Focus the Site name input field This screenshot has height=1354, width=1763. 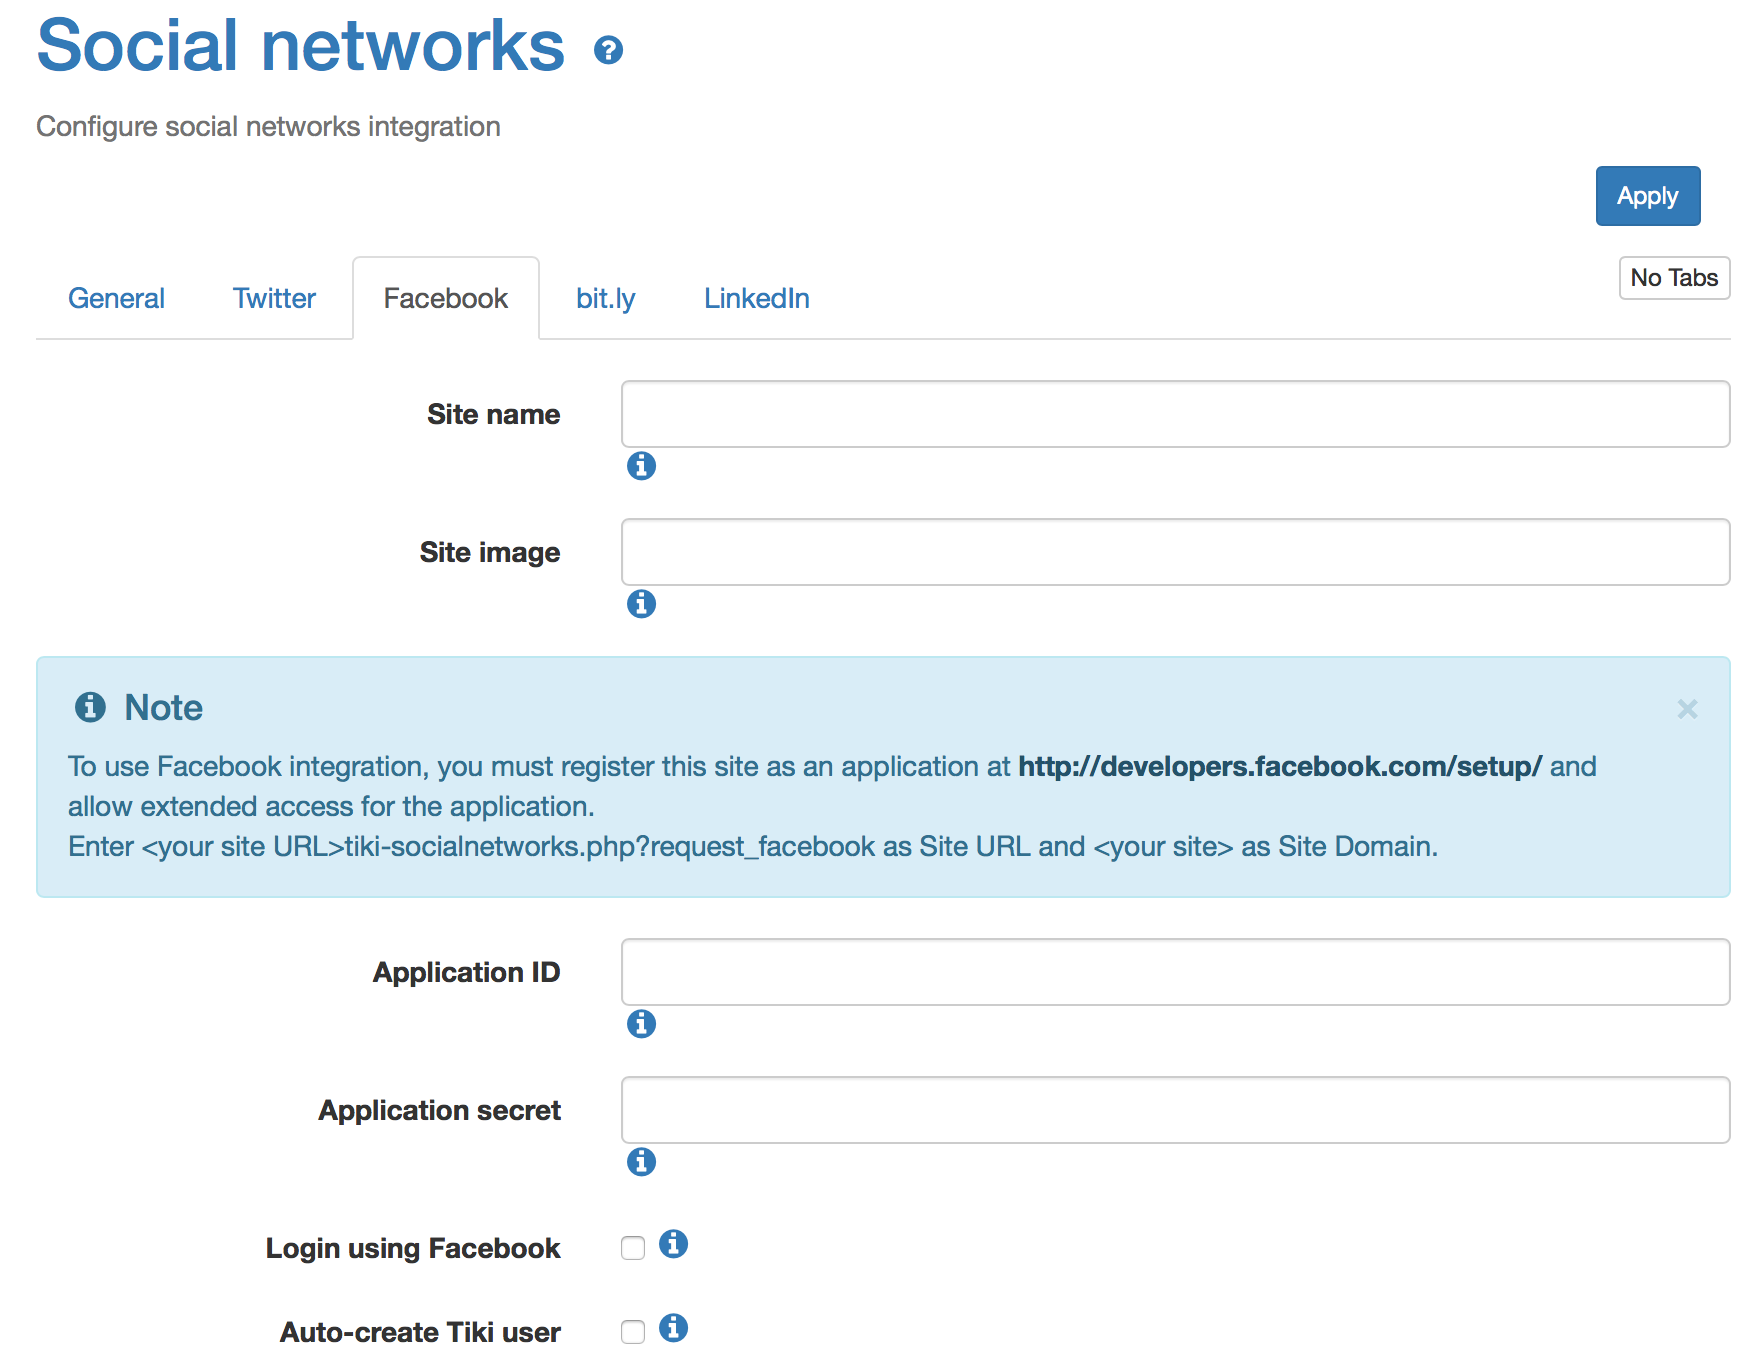point(1175,414)
